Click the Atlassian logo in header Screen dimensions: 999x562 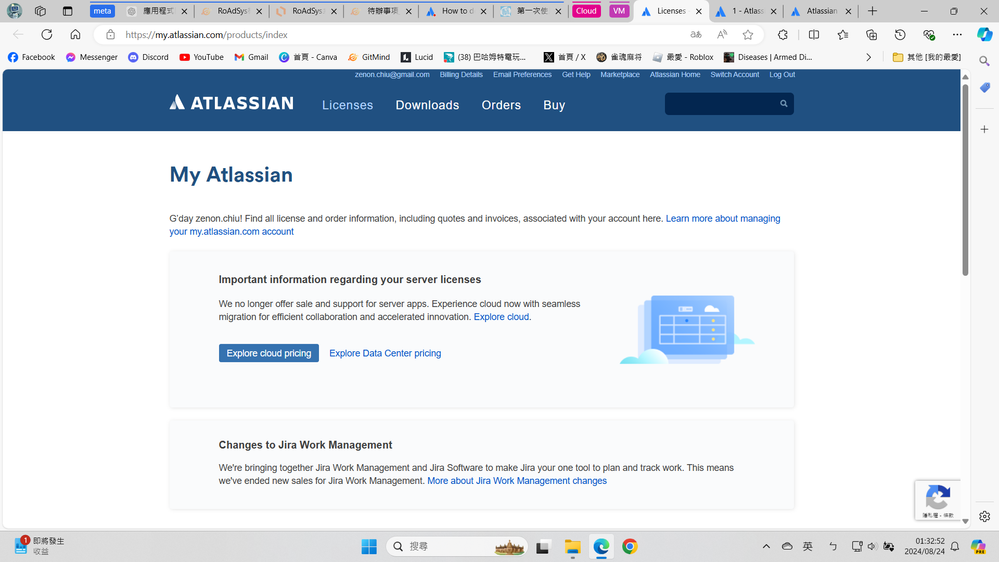(231, 103)
